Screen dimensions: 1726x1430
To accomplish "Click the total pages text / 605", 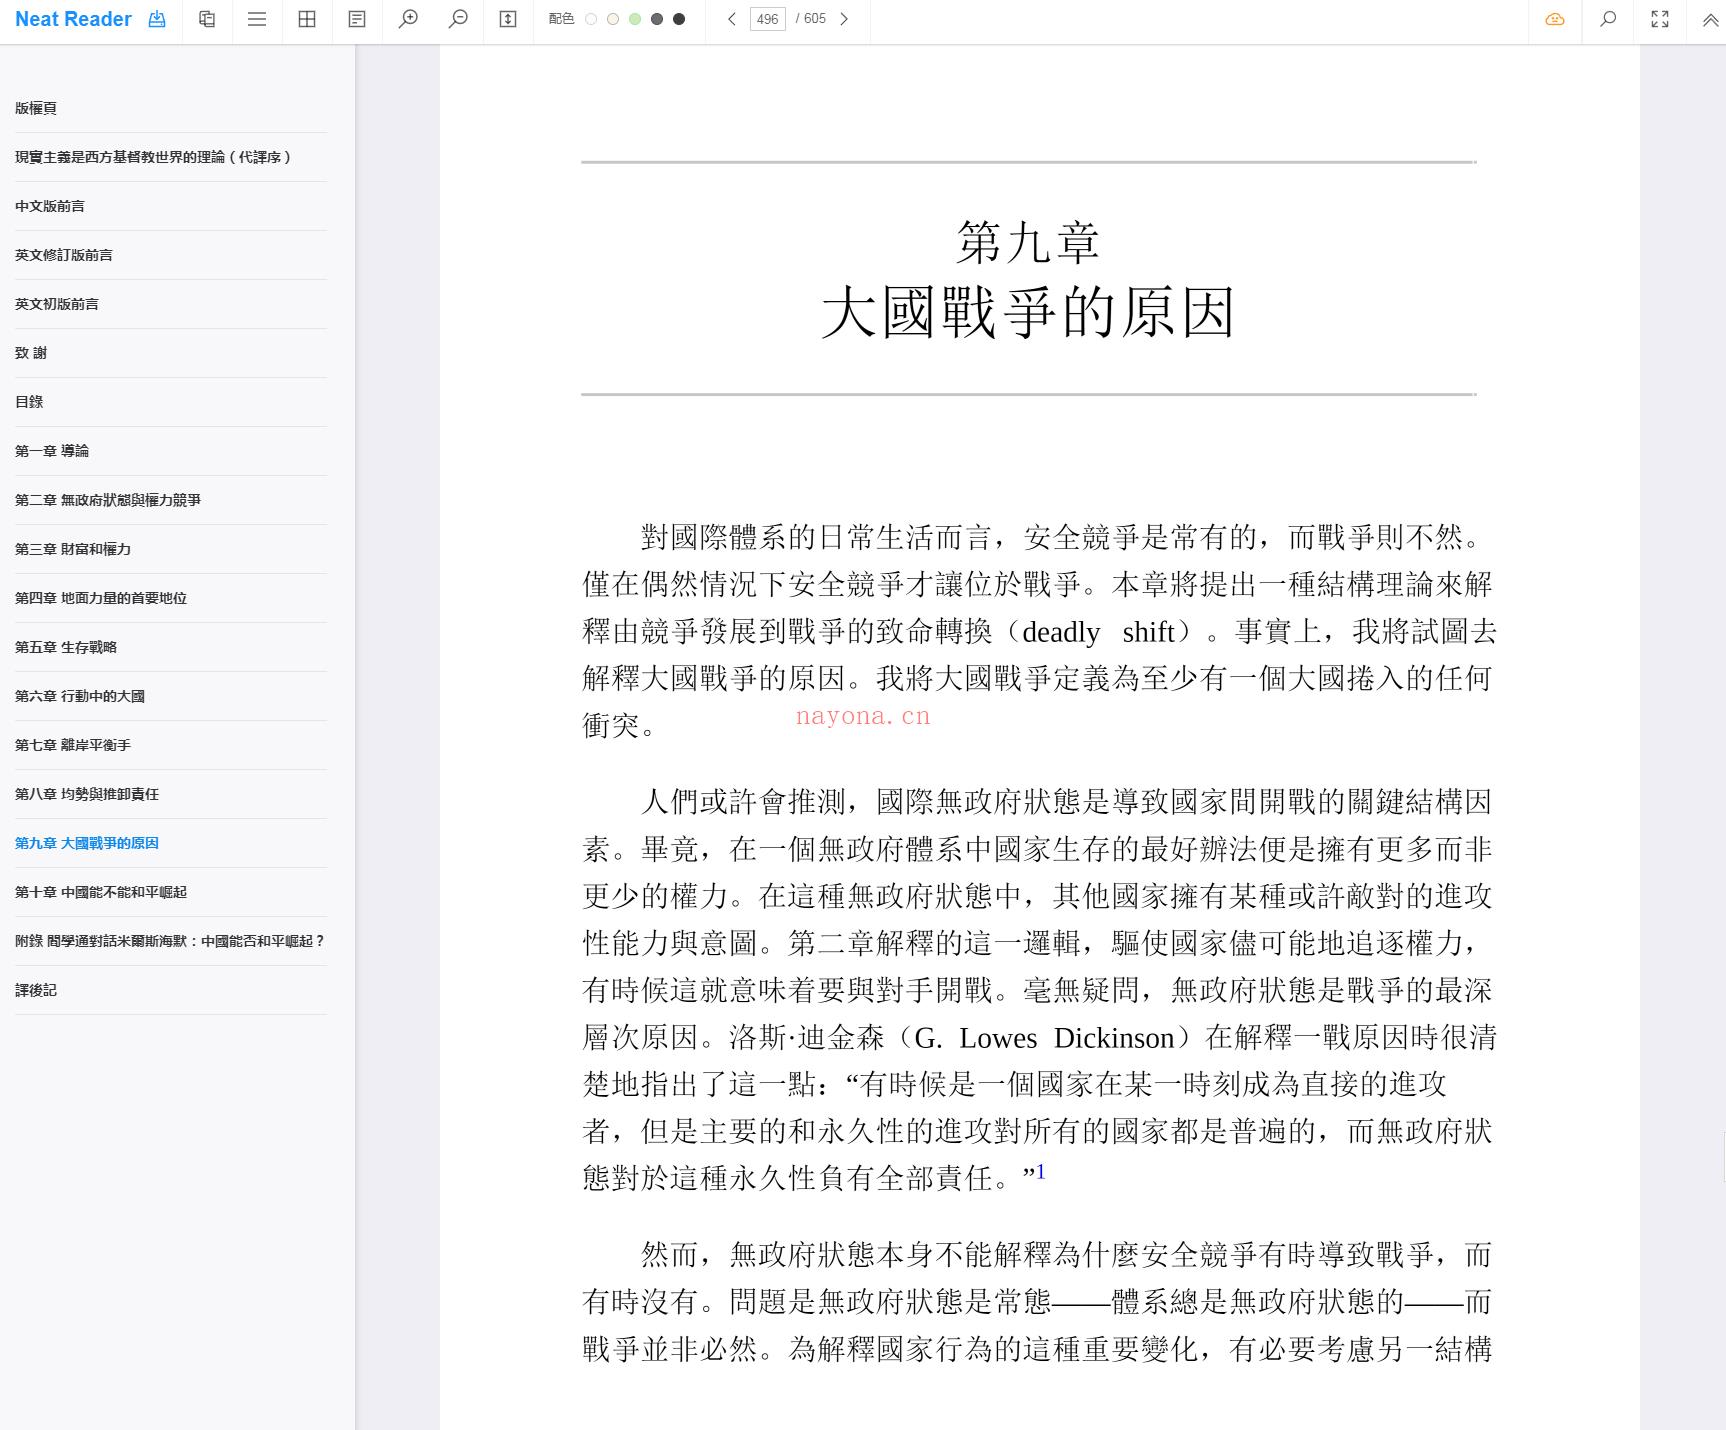I will point(811,19).
